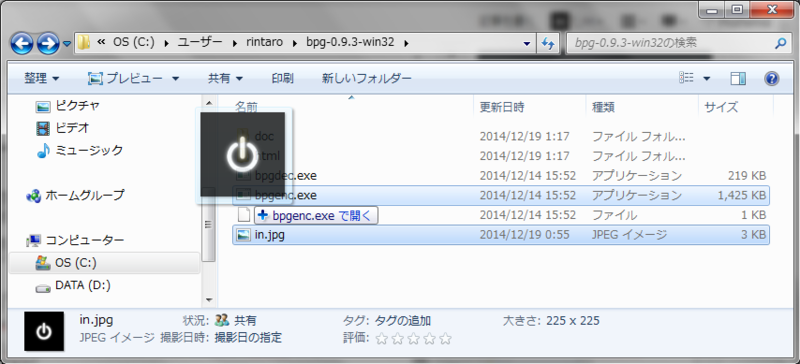
Task: Sort by the 更新日時 column header
Action: pos(502,107)
